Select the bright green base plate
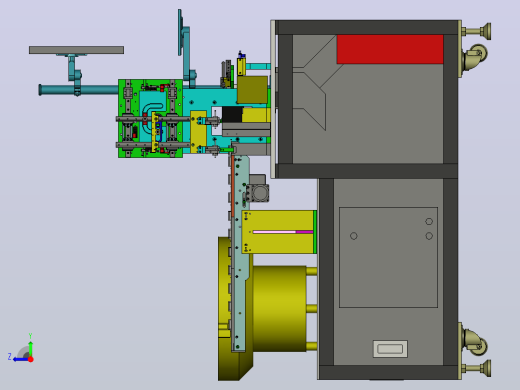The image size is (520, 390). pos(150,118)
